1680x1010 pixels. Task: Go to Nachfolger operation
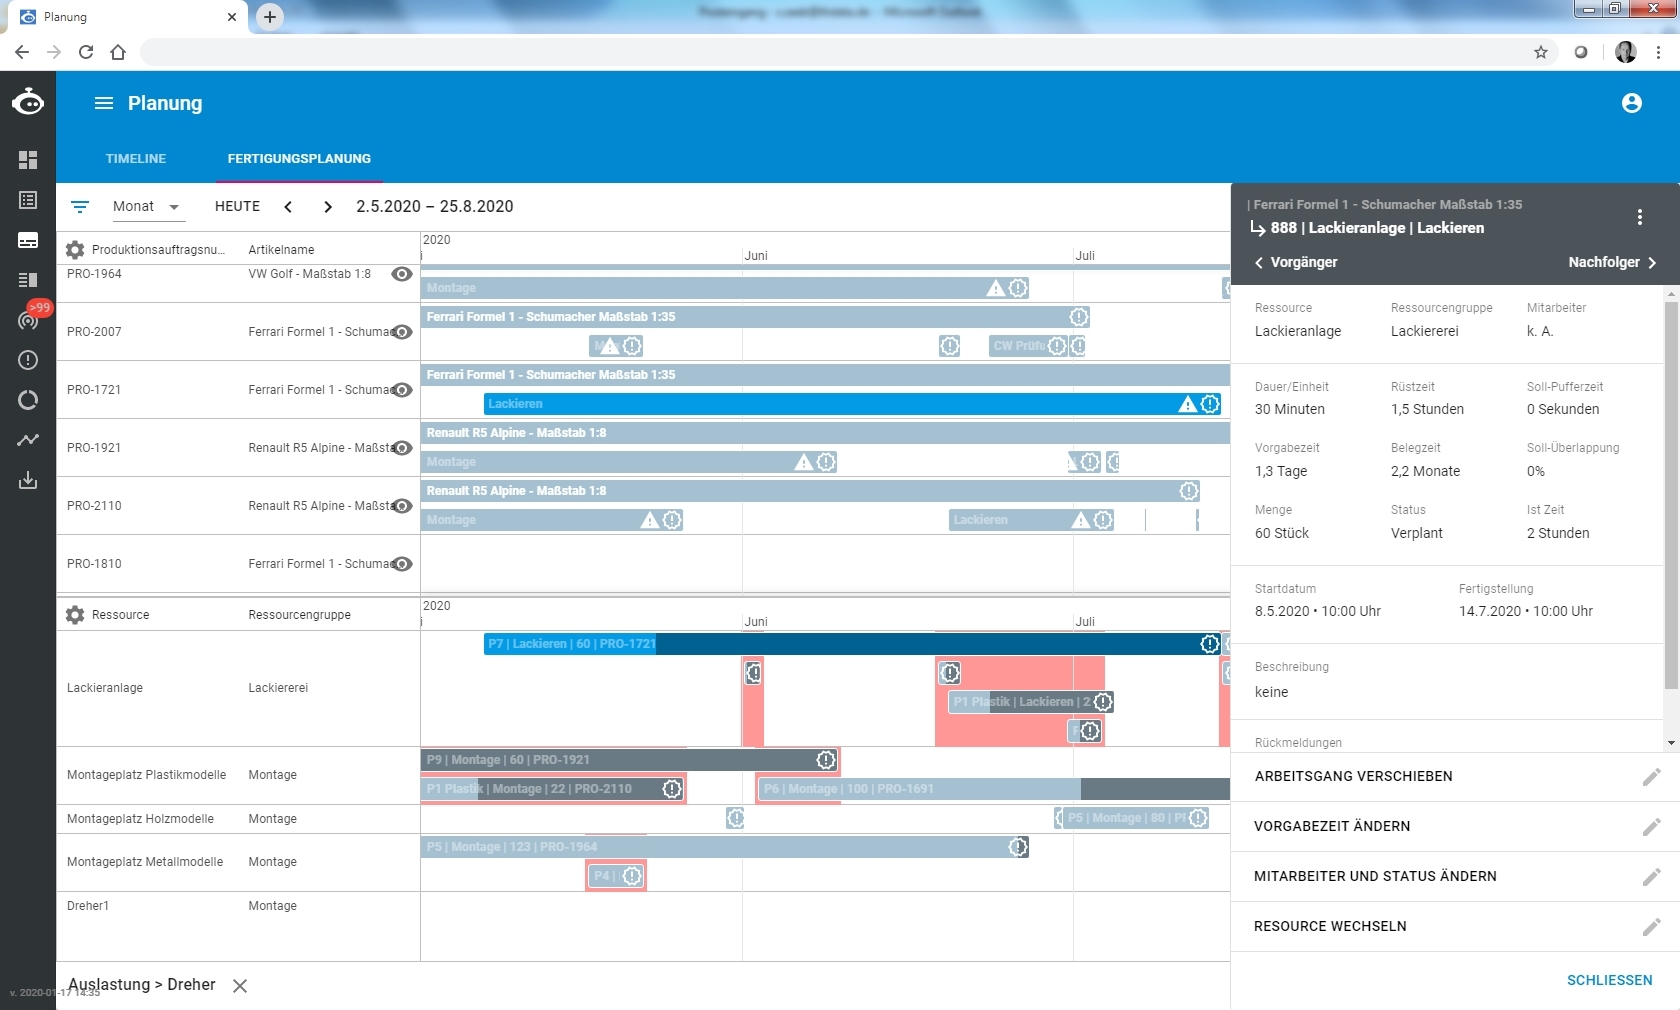[x=1612, y=263]
